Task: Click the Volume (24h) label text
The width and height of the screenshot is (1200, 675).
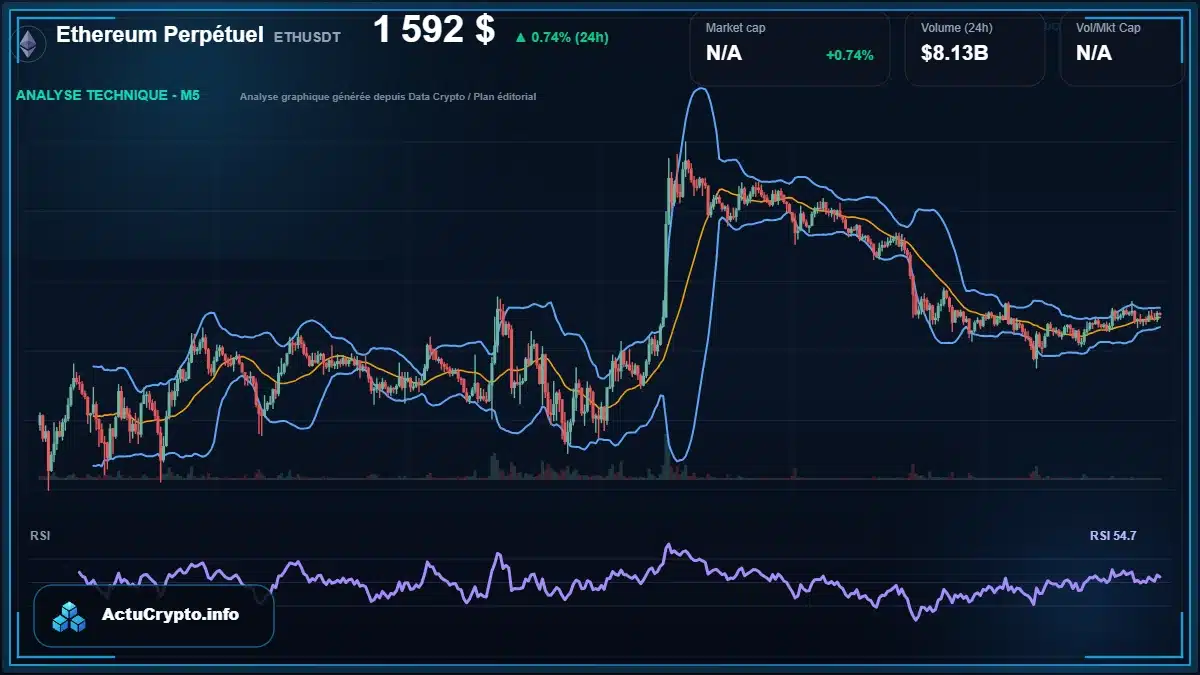Action: pos(956,28)
